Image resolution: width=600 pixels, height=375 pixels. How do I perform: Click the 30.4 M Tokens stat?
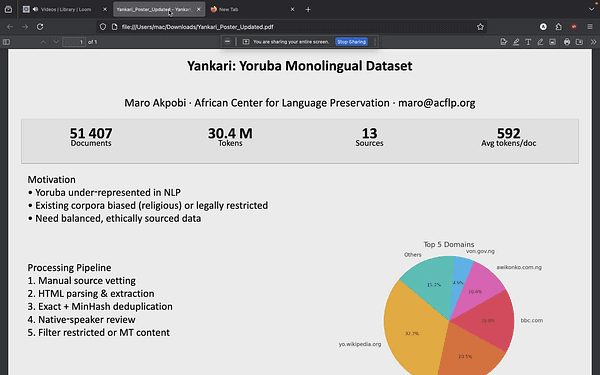tap(230, 137)
